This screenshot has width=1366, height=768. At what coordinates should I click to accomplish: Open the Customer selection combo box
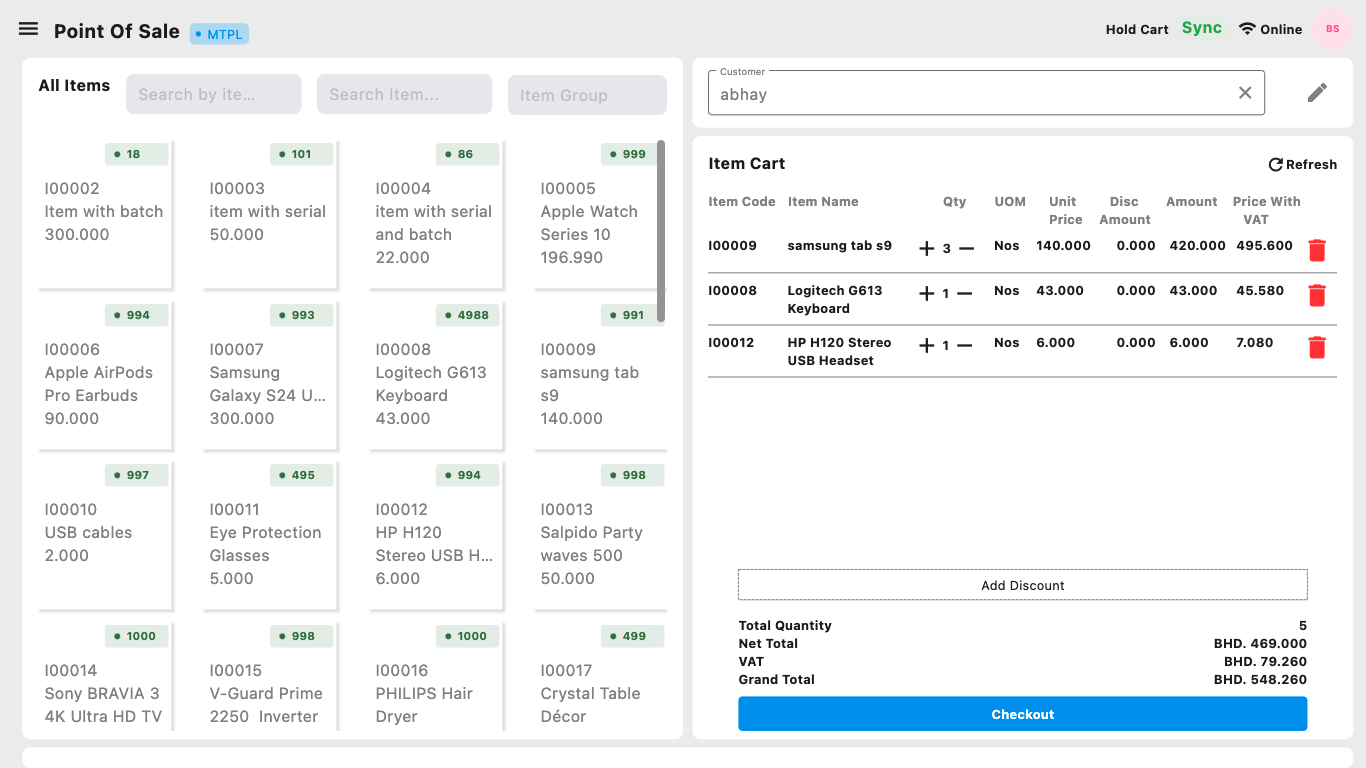(975, 94)
